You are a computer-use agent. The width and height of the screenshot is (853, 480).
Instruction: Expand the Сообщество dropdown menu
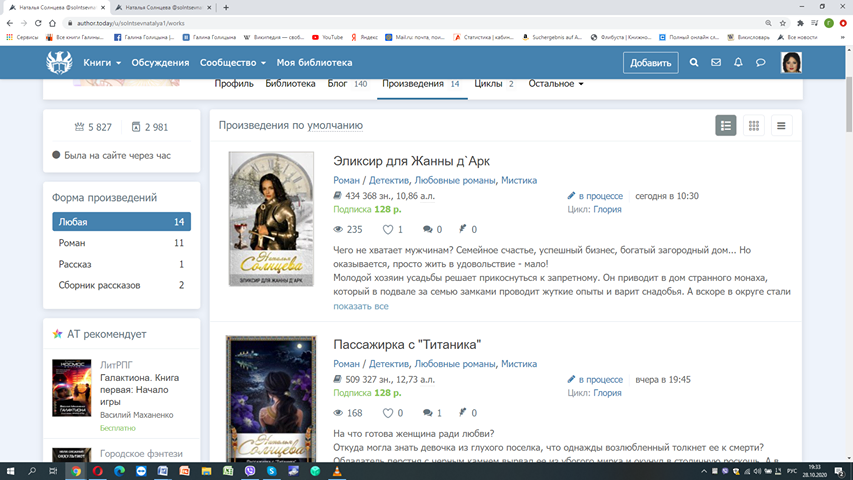click(x=232, y=63)
